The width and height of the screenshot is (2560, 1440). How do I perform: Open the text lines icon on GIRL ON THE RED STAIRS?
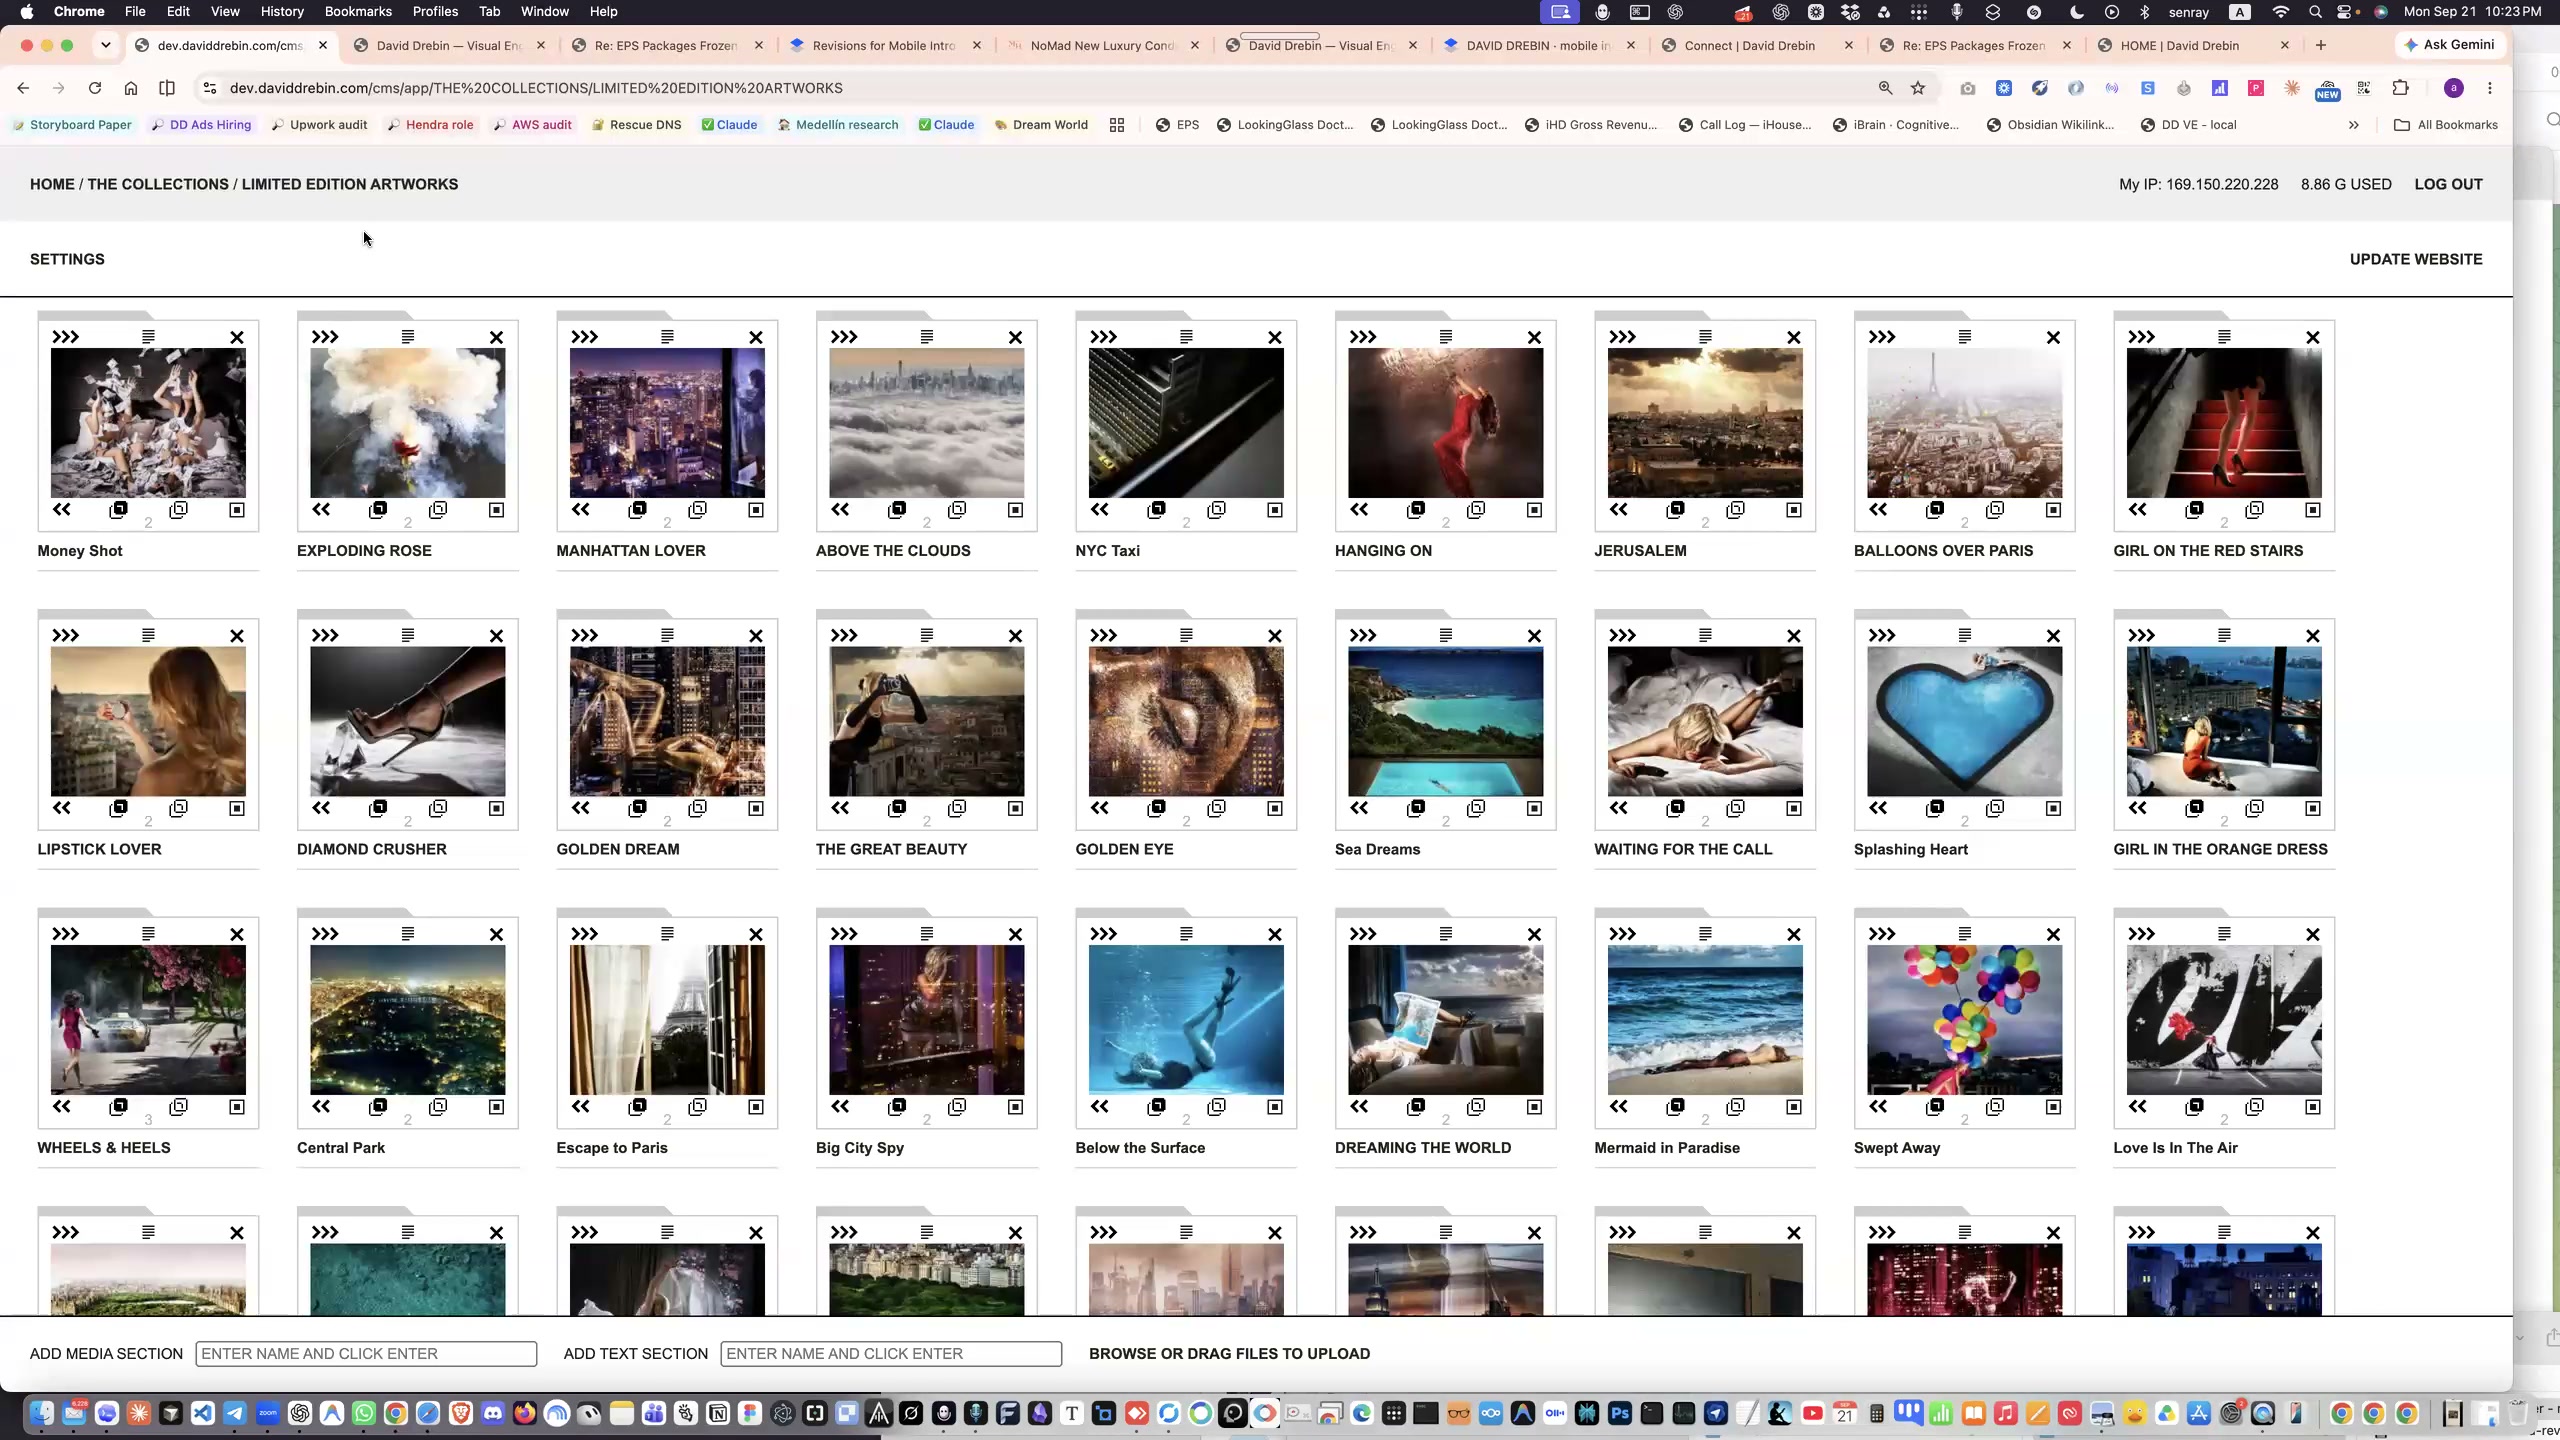point(2224,337)
